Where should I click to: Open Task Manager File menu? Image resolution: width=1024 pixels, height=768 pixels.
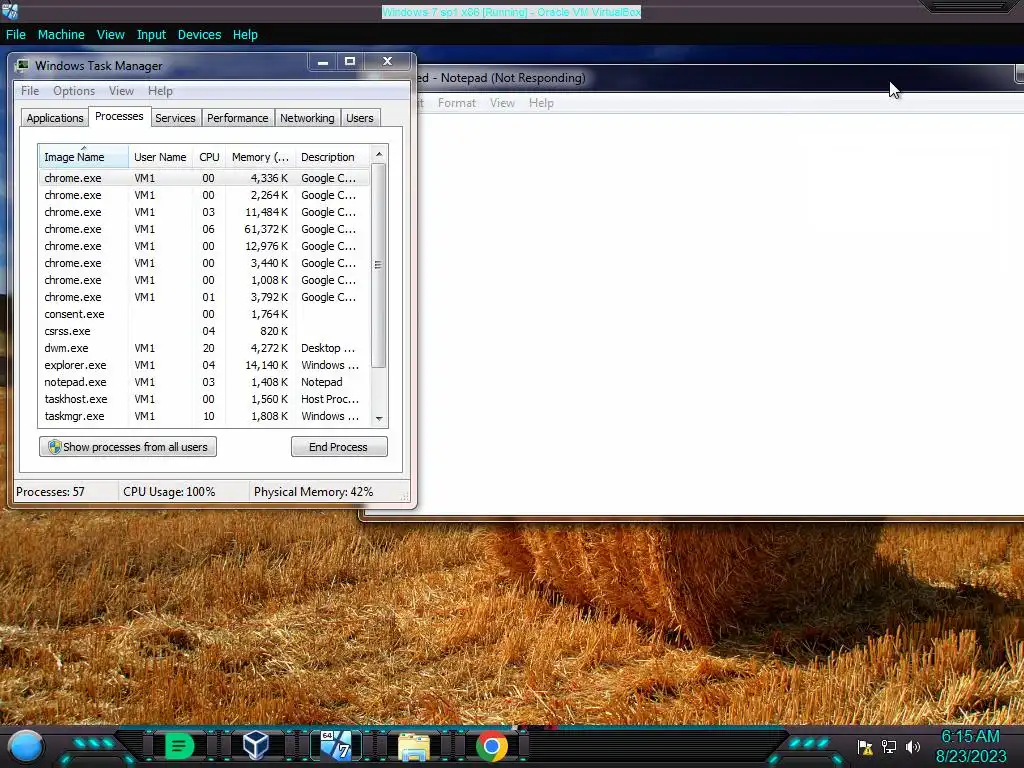(x=30, y=91)
